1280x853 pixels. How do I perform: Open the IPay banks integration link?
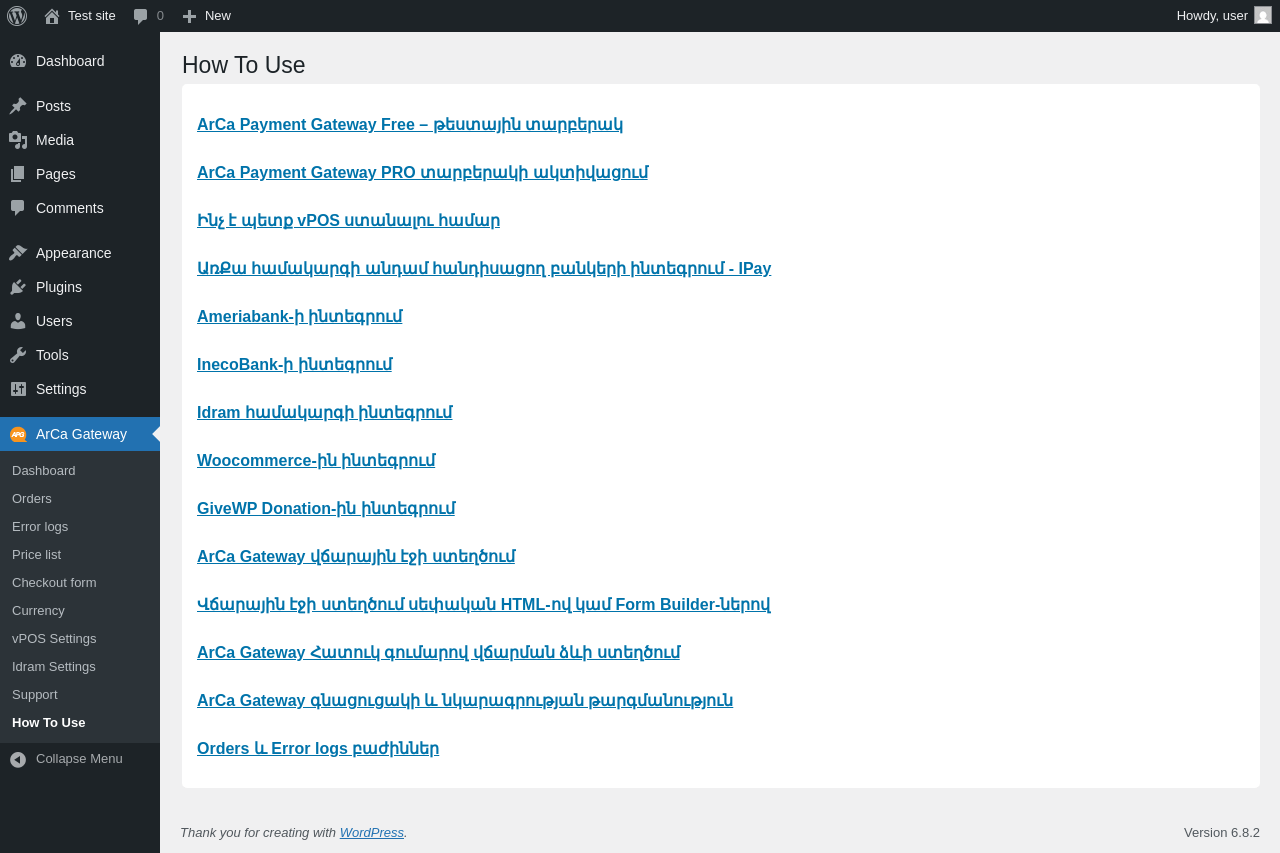click(484, 269)
